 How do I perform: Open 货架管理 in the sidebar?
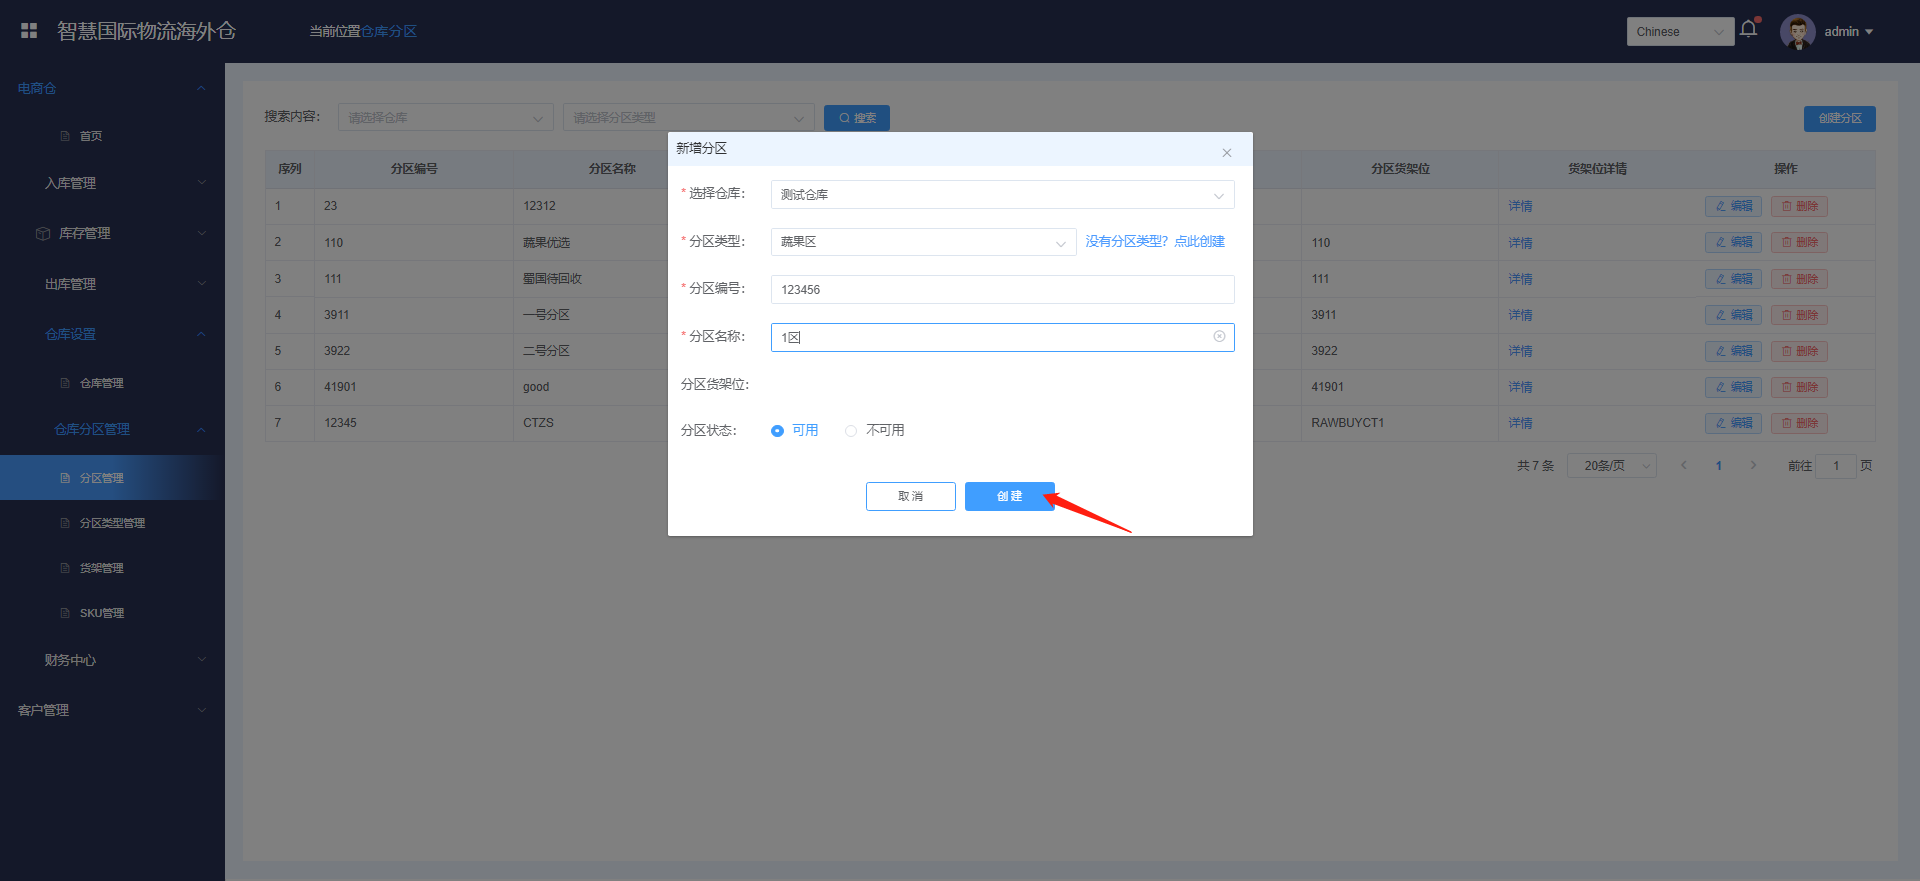pyautogui.click(x=101, y=568)
